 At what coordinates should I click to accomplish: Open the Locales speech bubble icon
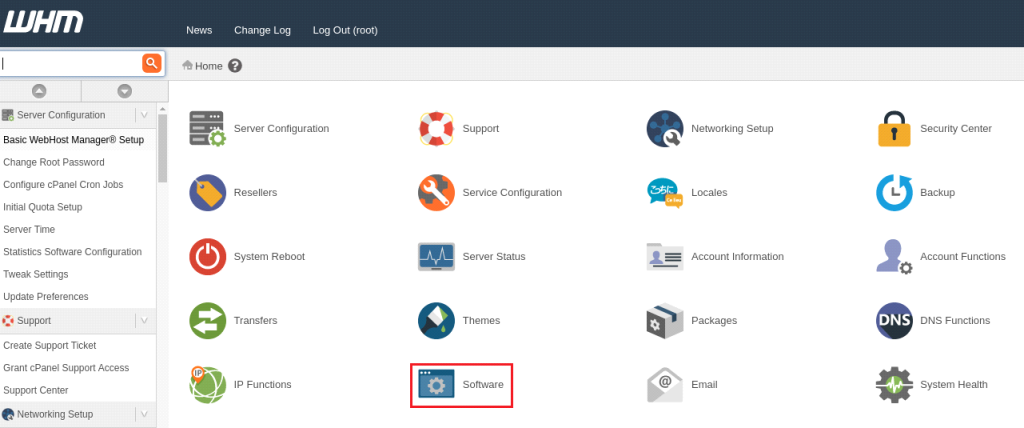665,193
